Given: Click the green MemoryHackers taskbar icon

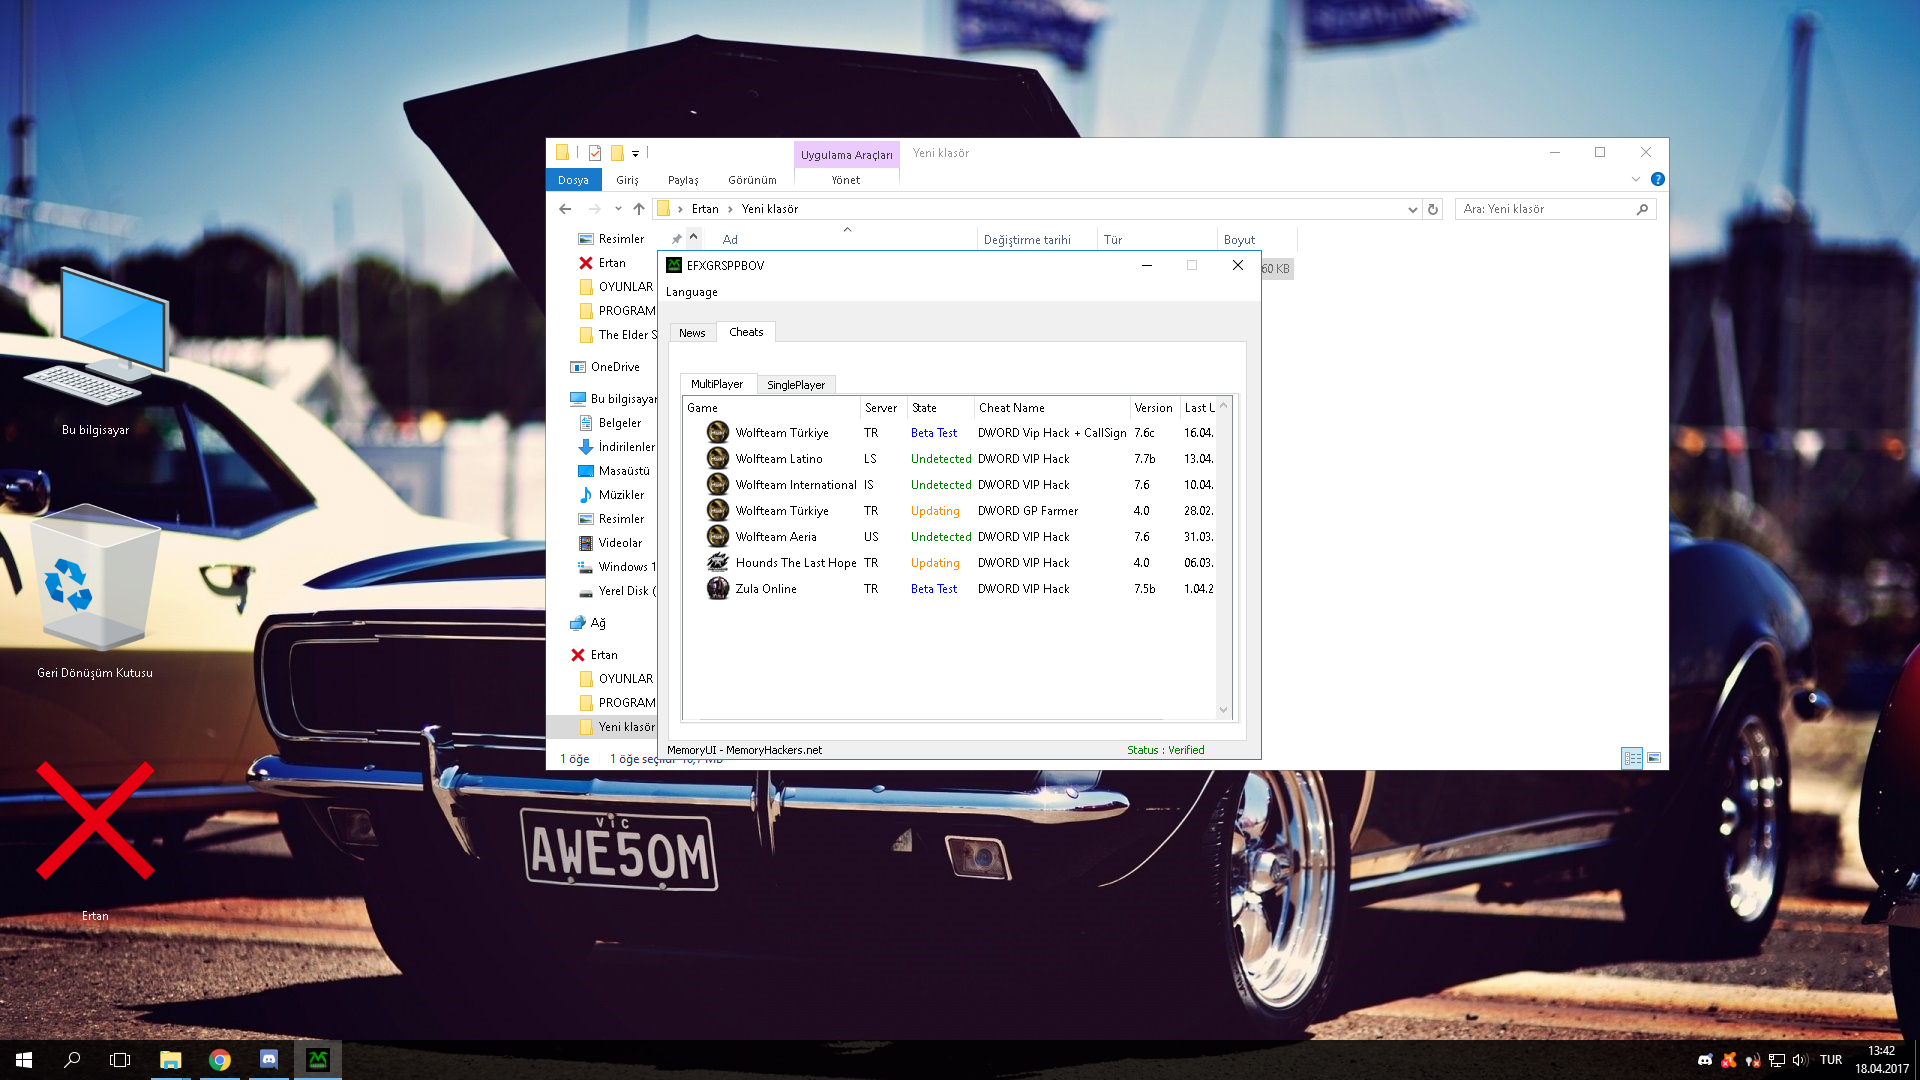Looking at the screenshot, I should [x=318, y=1060].
